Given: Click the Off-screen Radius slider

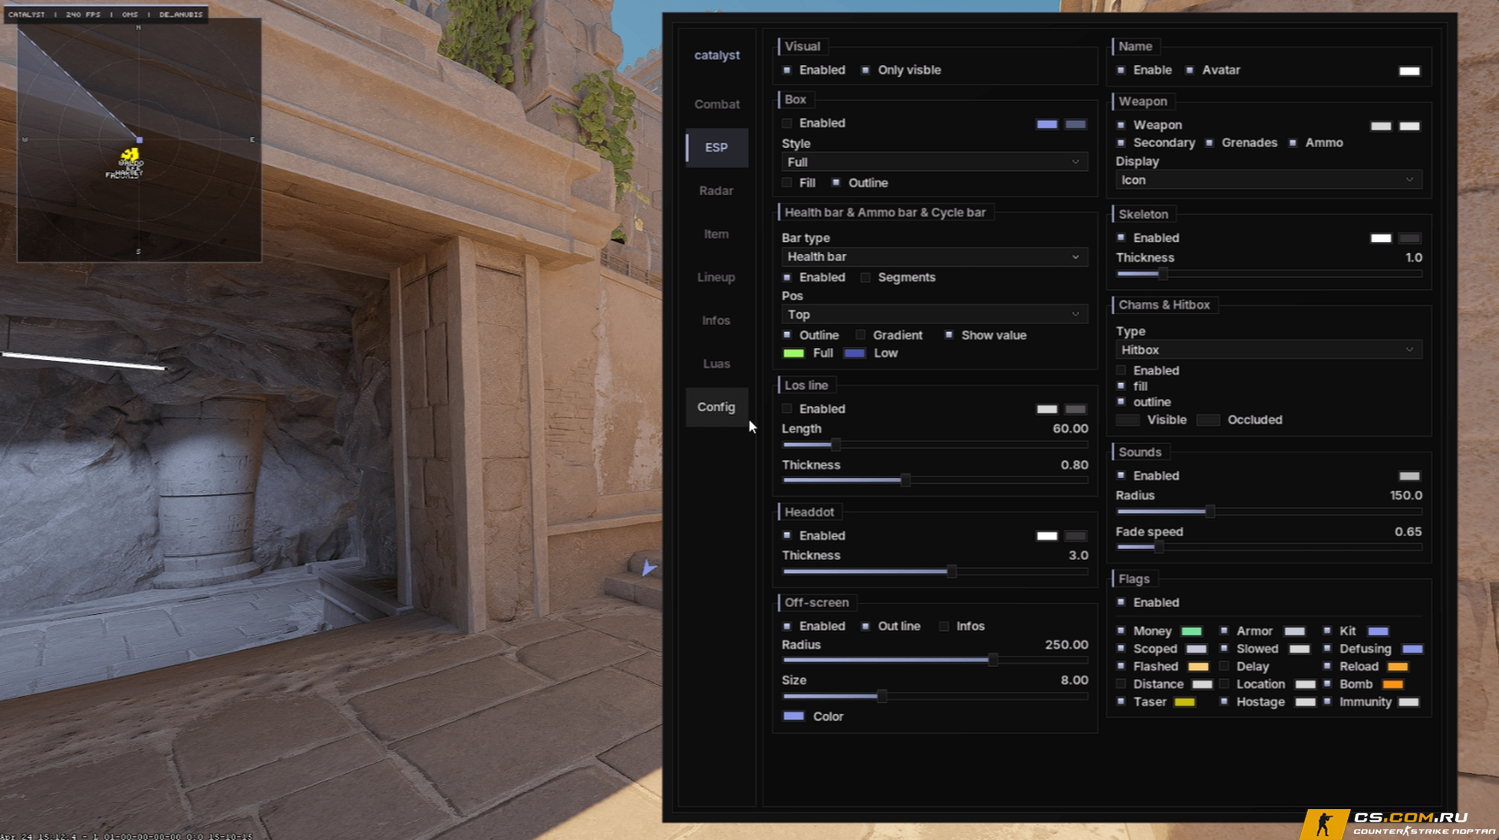Looking at the screenshot, I should [x=935, y=660].
